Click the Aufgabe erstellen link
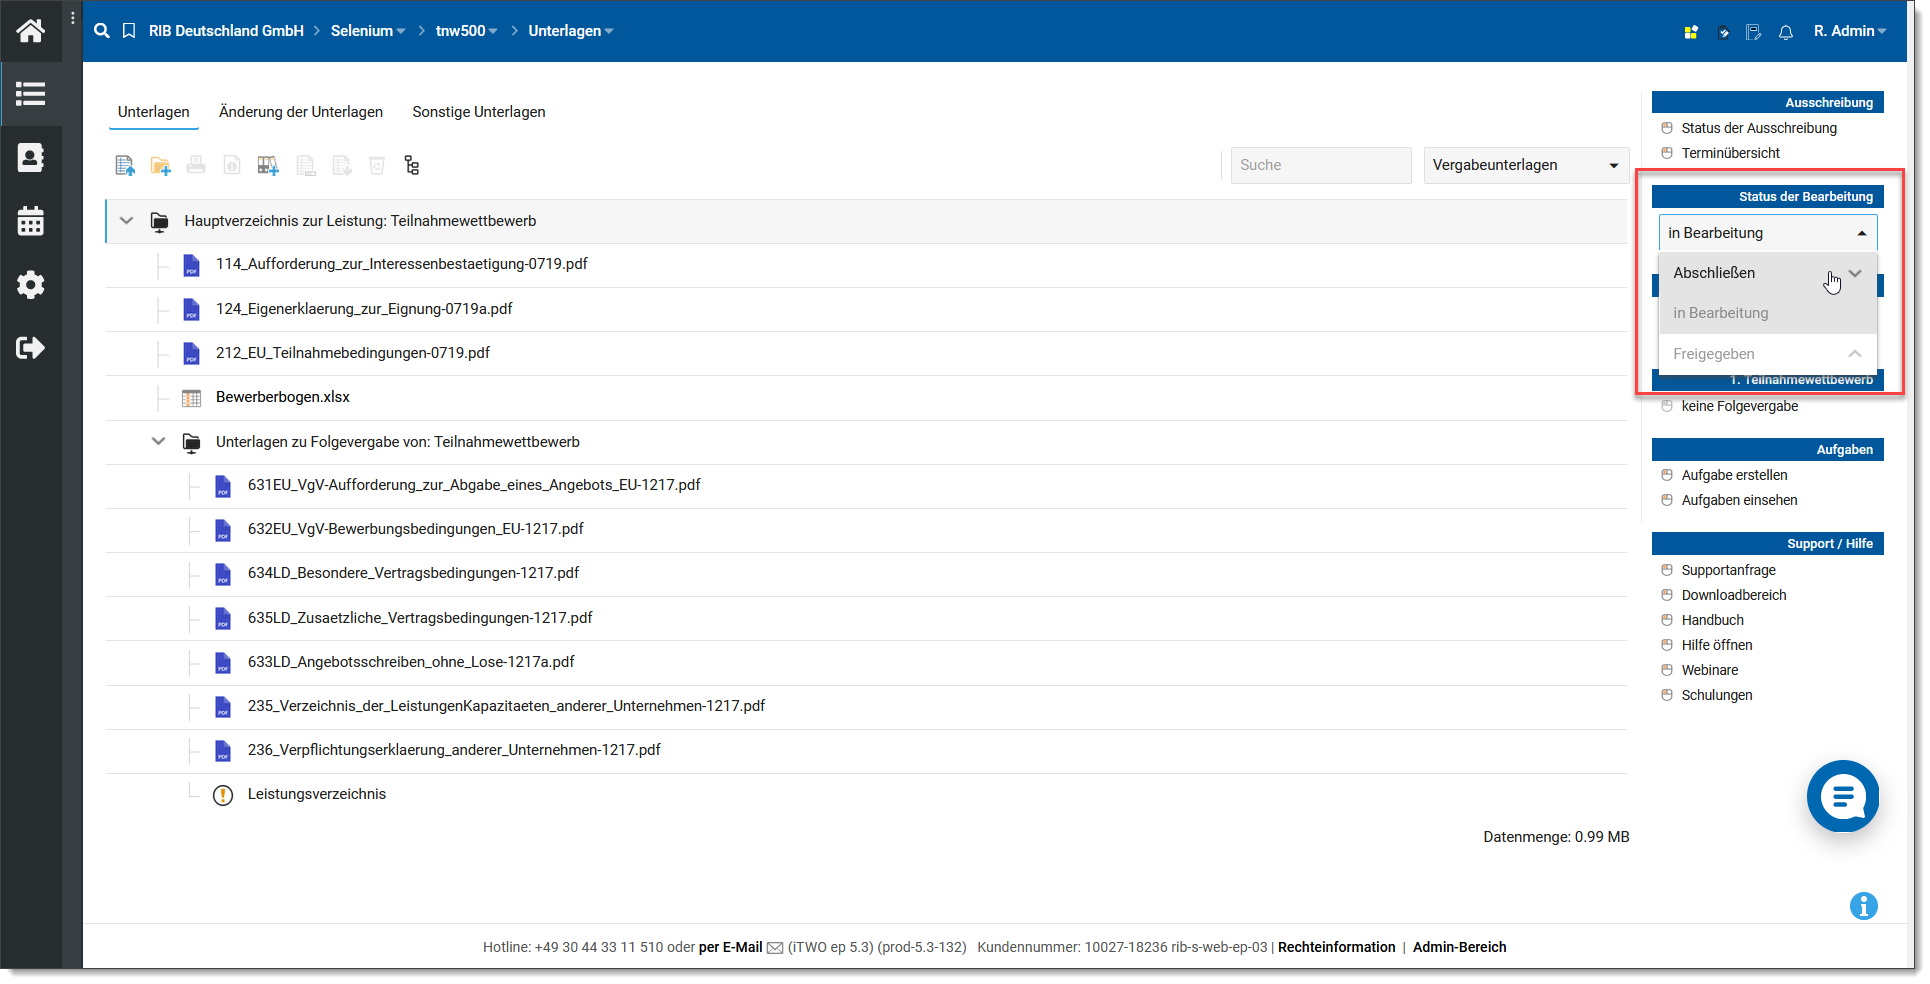The image size is (1930, 984). pos(1734,475)
